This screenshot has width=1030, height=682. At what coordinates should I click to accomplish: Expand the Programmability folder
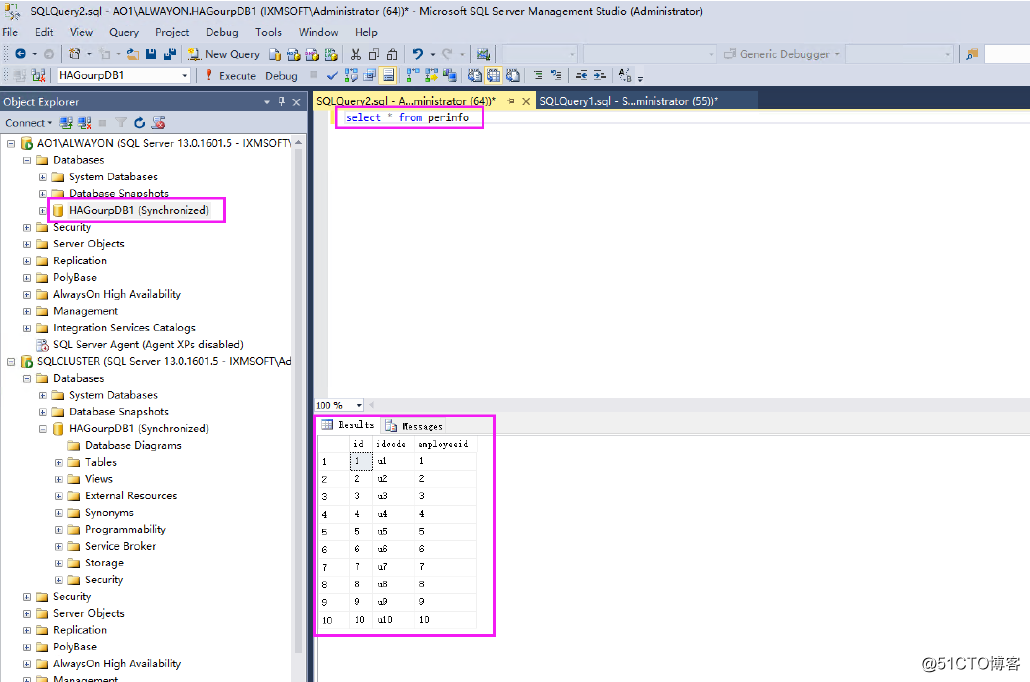click(58, 530)
